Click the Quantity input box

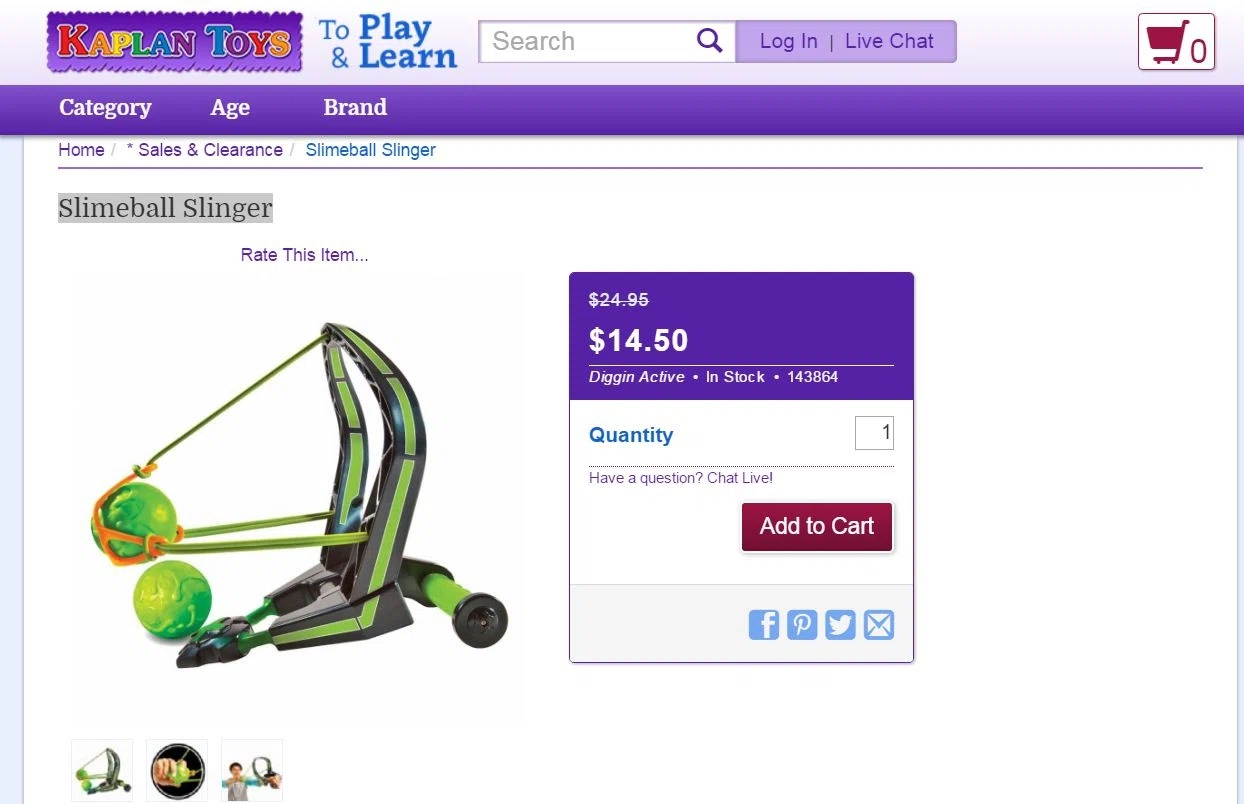(x=874, y=433)
